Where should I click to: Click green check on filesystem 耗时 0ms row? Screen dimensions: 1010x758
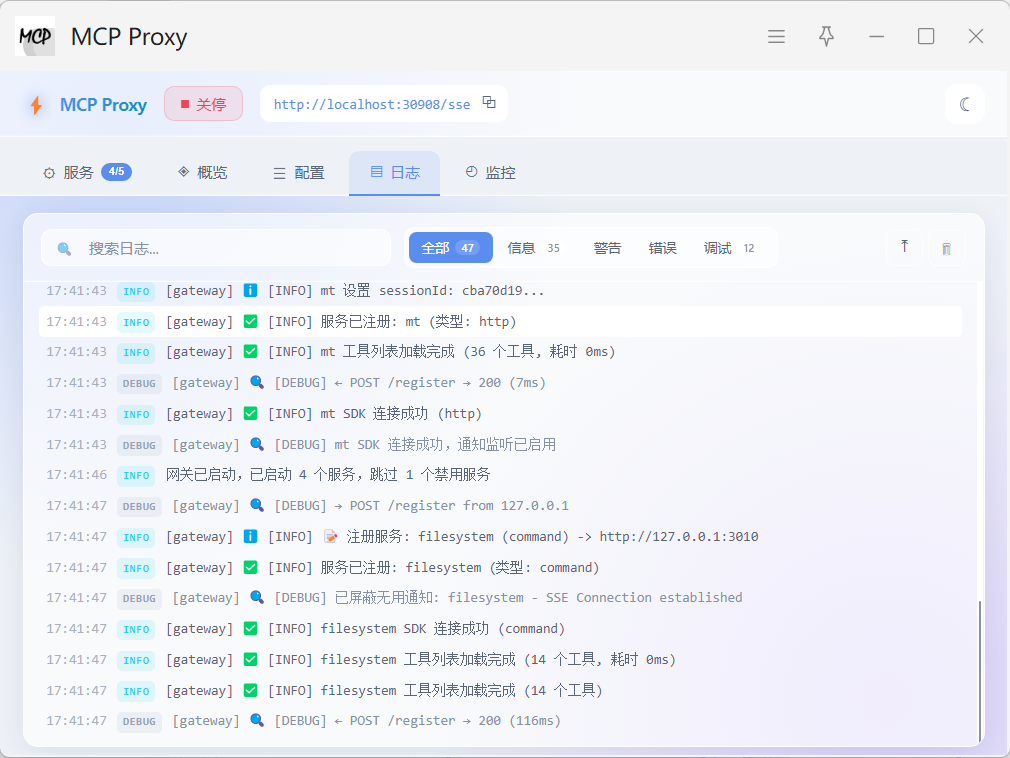[251, 659]
